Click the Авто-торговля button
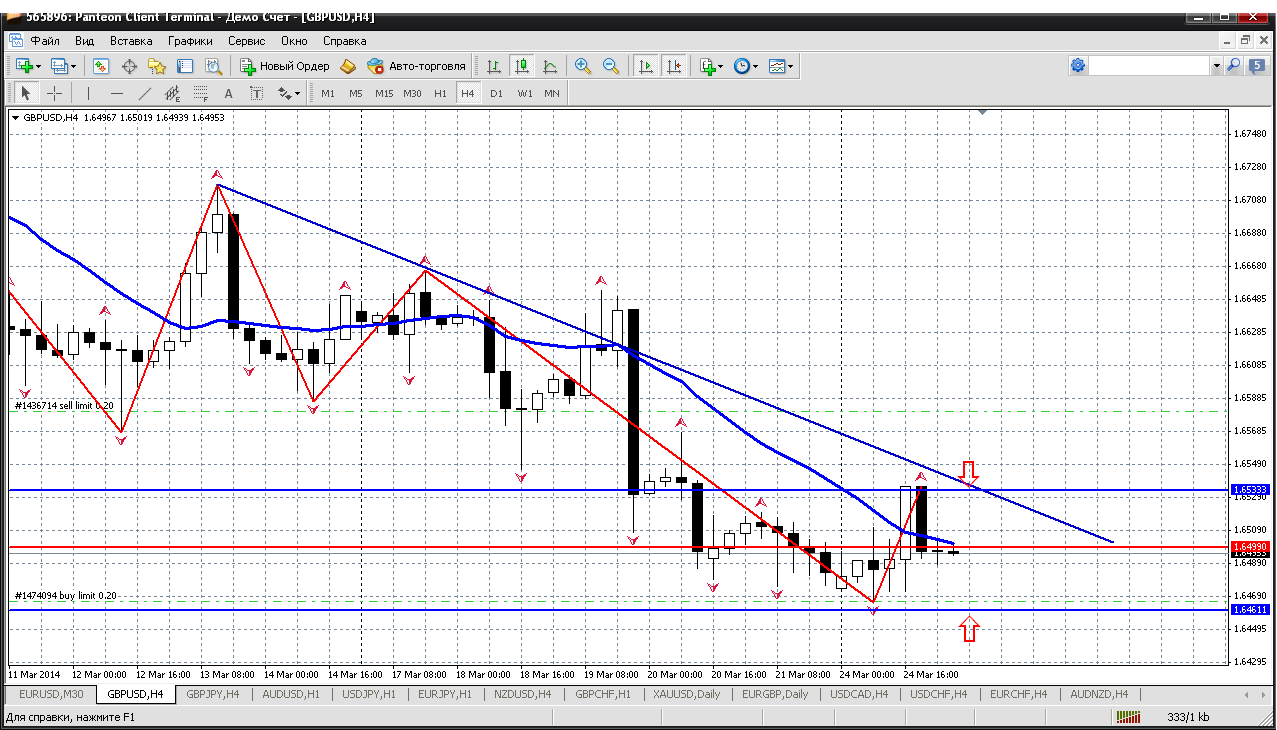The width and height of the screenshot is (1277, 730). click(x=417, y=66)
